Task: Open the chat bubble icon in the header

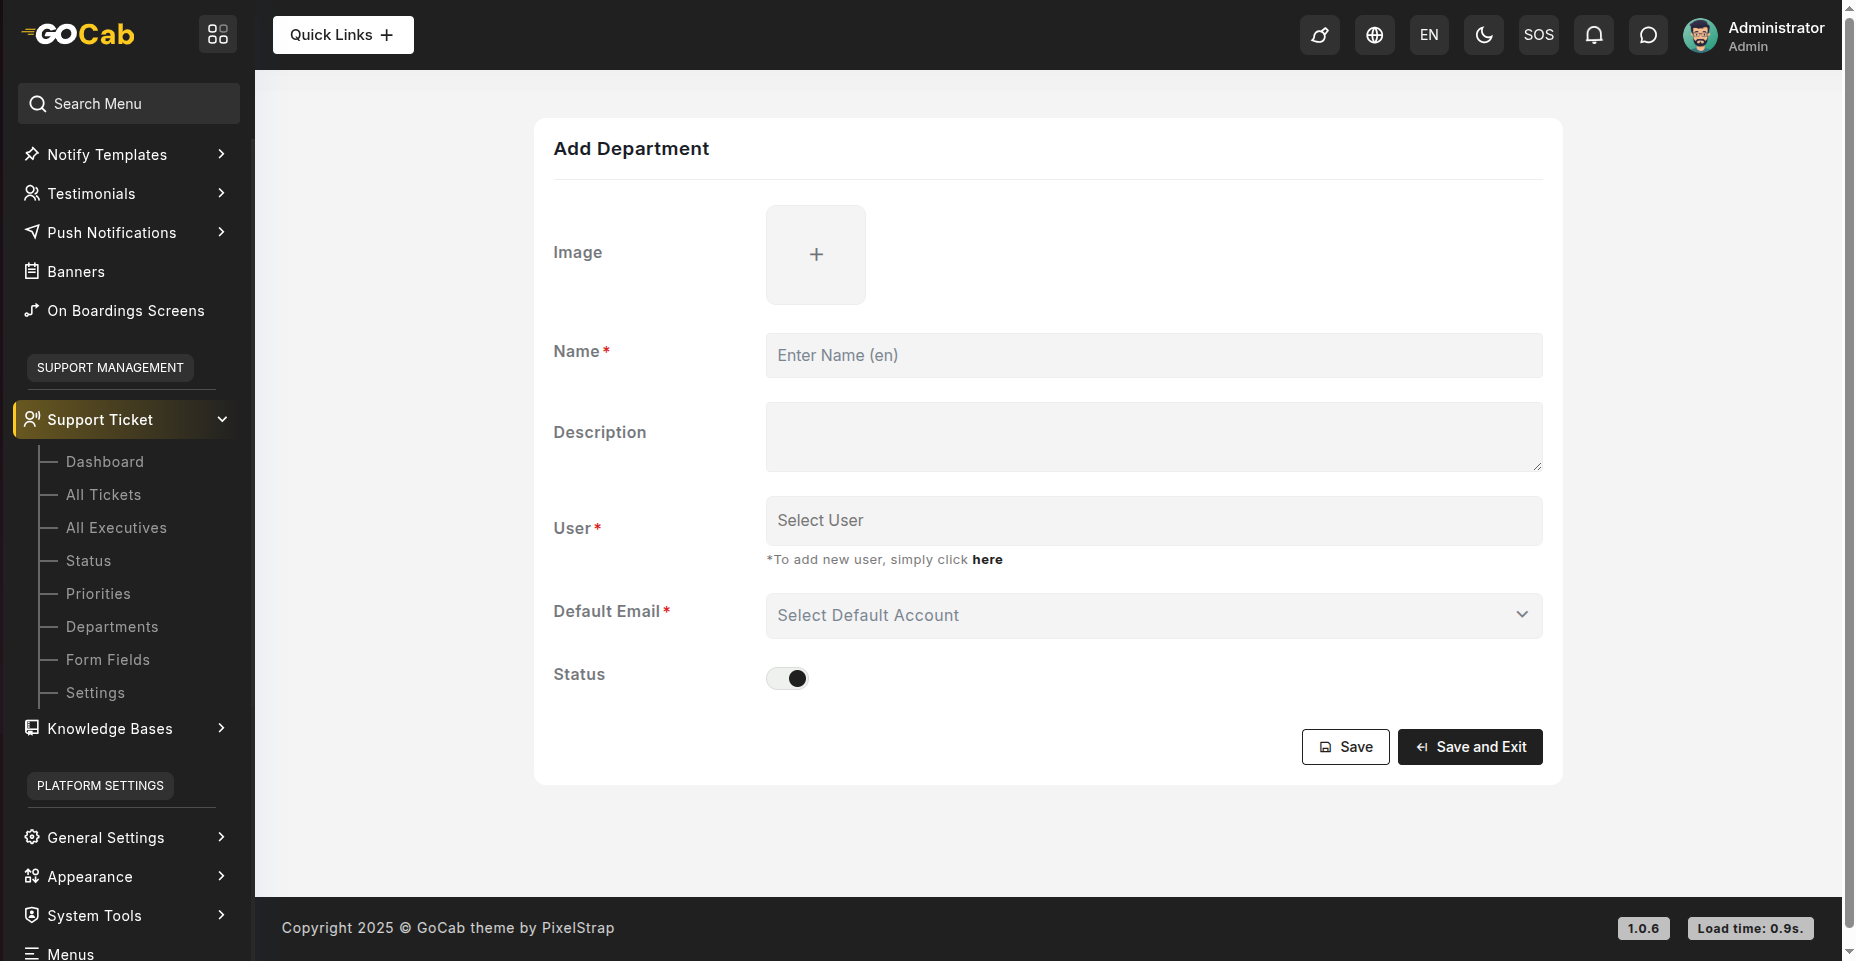Action: pyautogui.click(x=1647, y=35)
